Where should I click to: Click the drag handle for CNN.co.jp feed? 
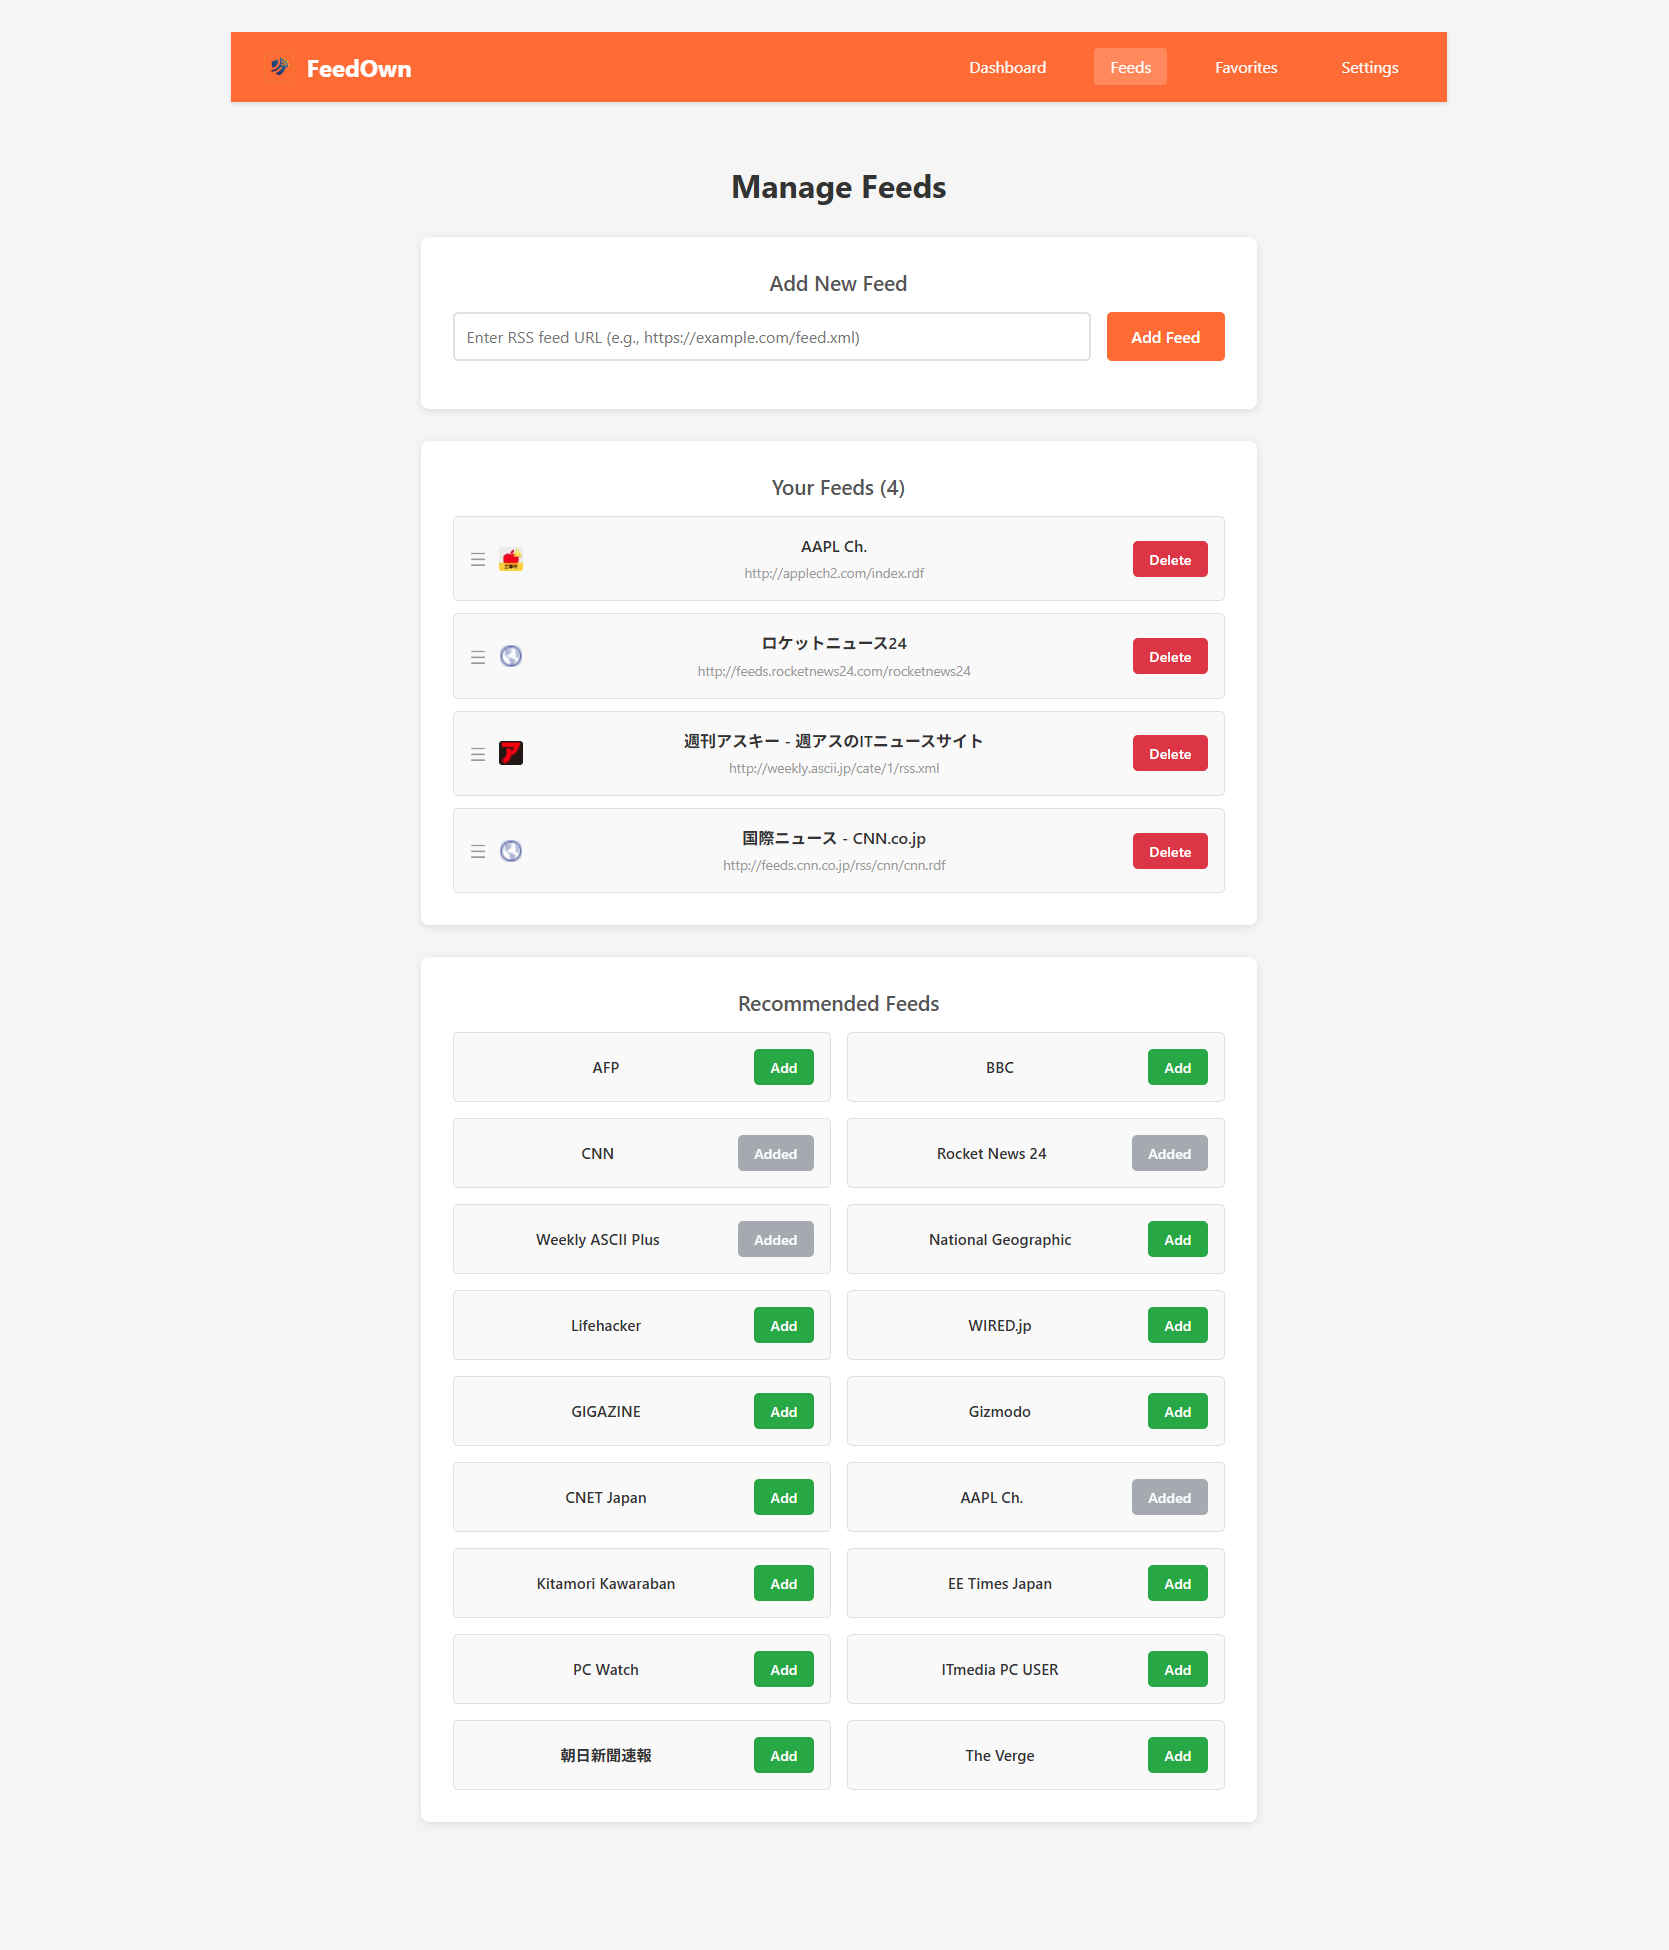(478, 852)
